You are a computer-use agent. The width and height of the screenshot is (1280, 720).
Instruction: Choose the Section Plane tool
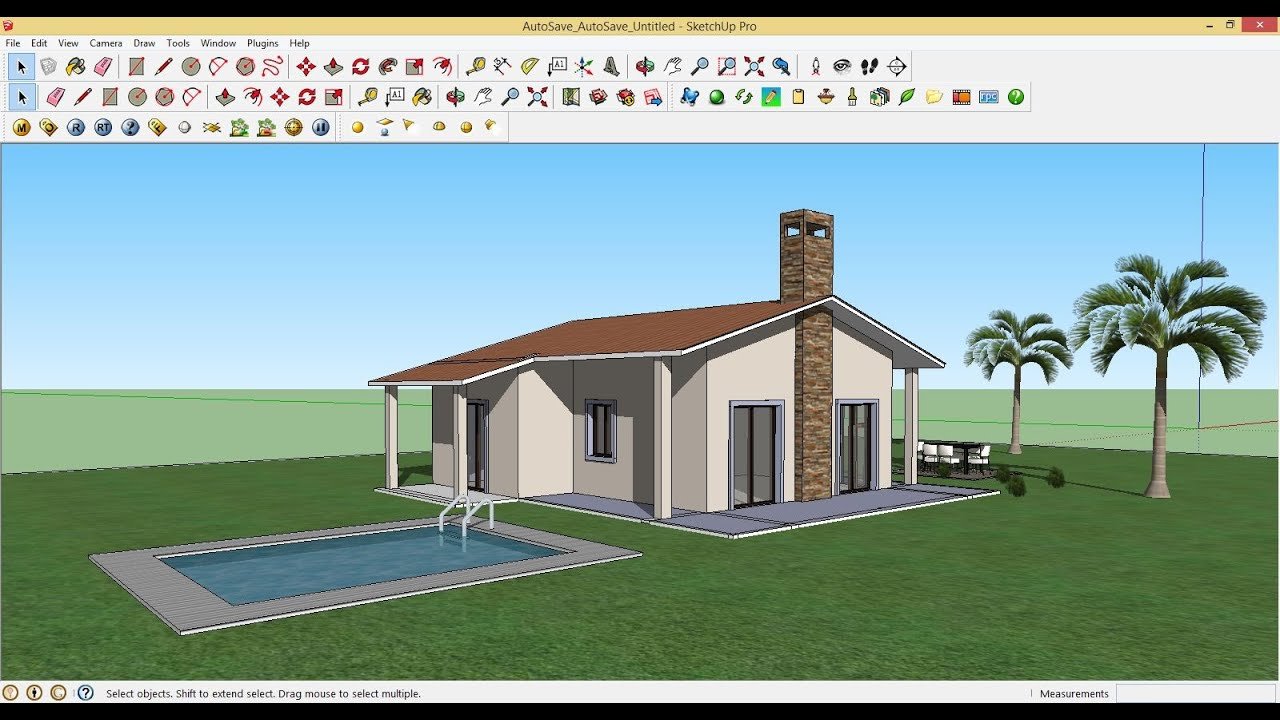click(897, 67)
